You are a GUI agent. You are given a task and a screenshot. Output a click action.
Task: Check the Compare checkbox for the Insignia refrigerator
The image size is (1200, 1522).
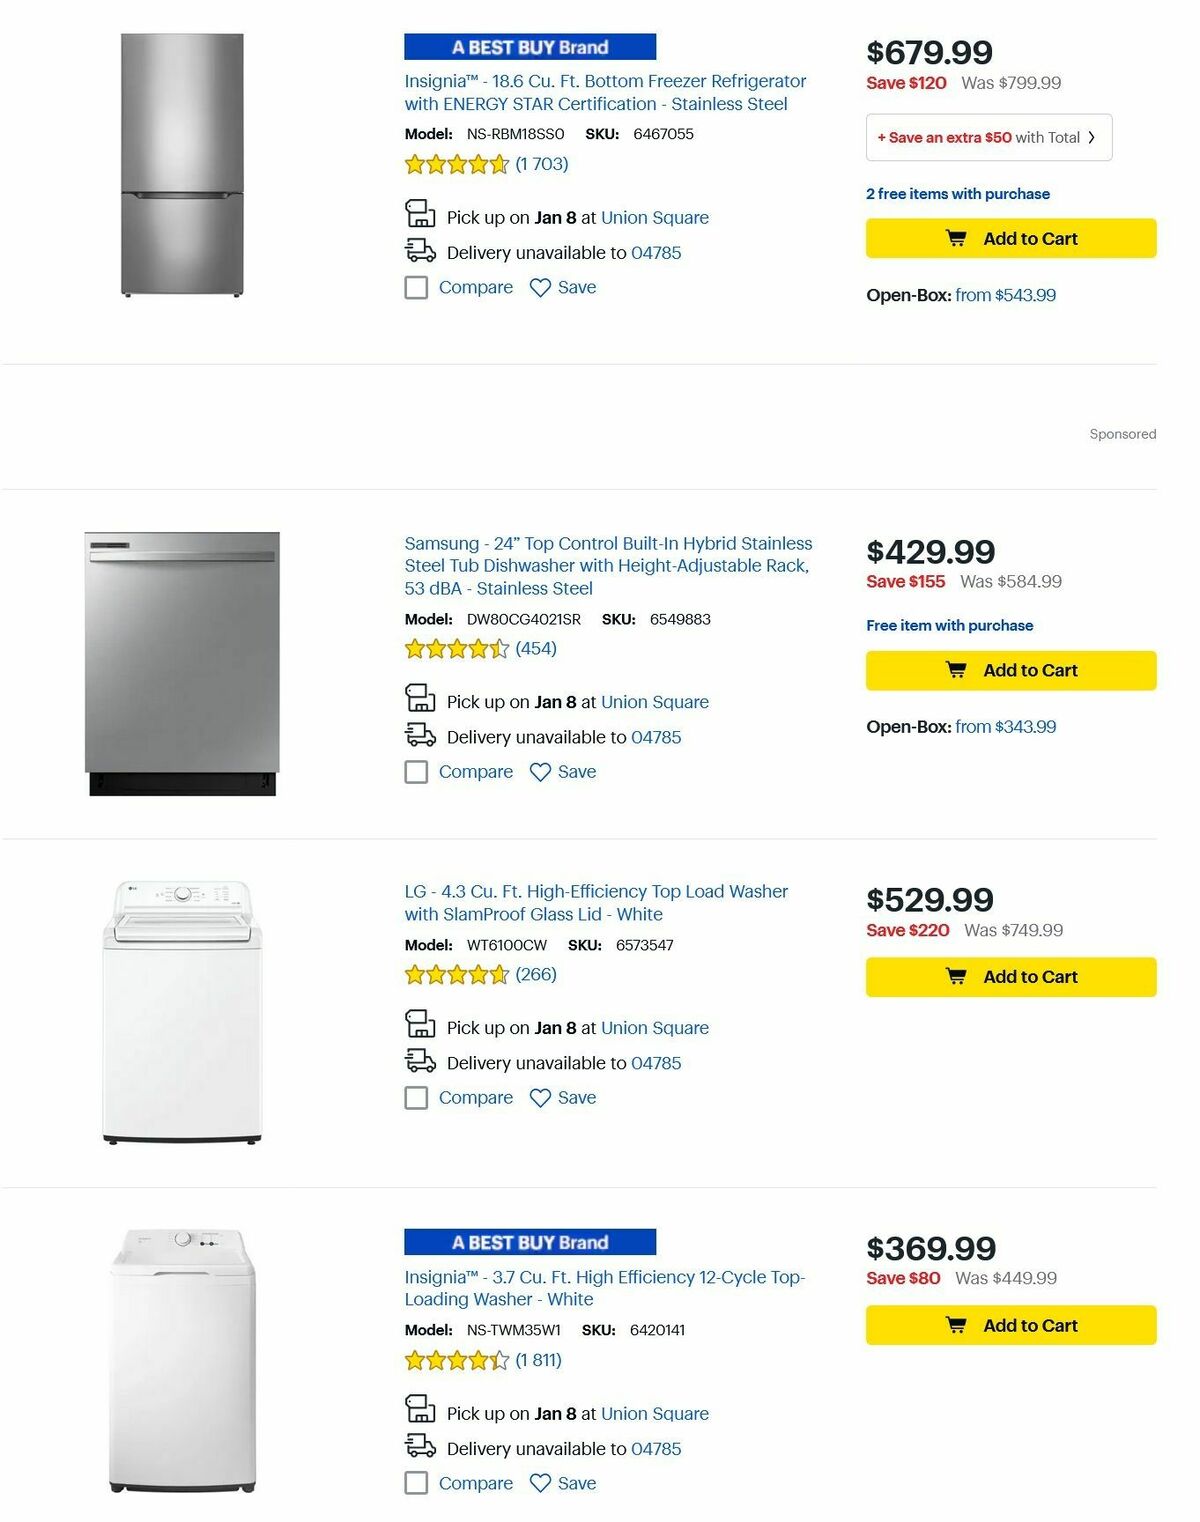click(415, 287)
